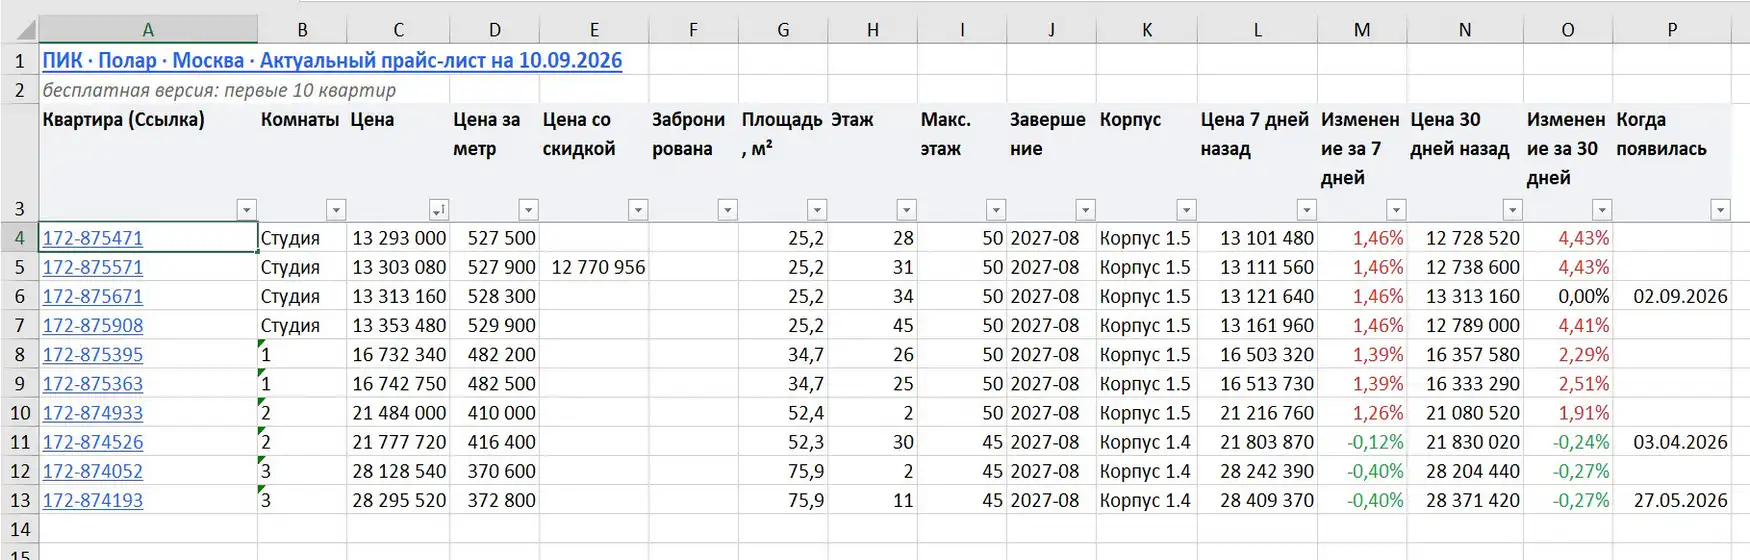1750x560 pixels.
Task: Open filter dropdown for Забронирована column
Action: tap(727, 210)
